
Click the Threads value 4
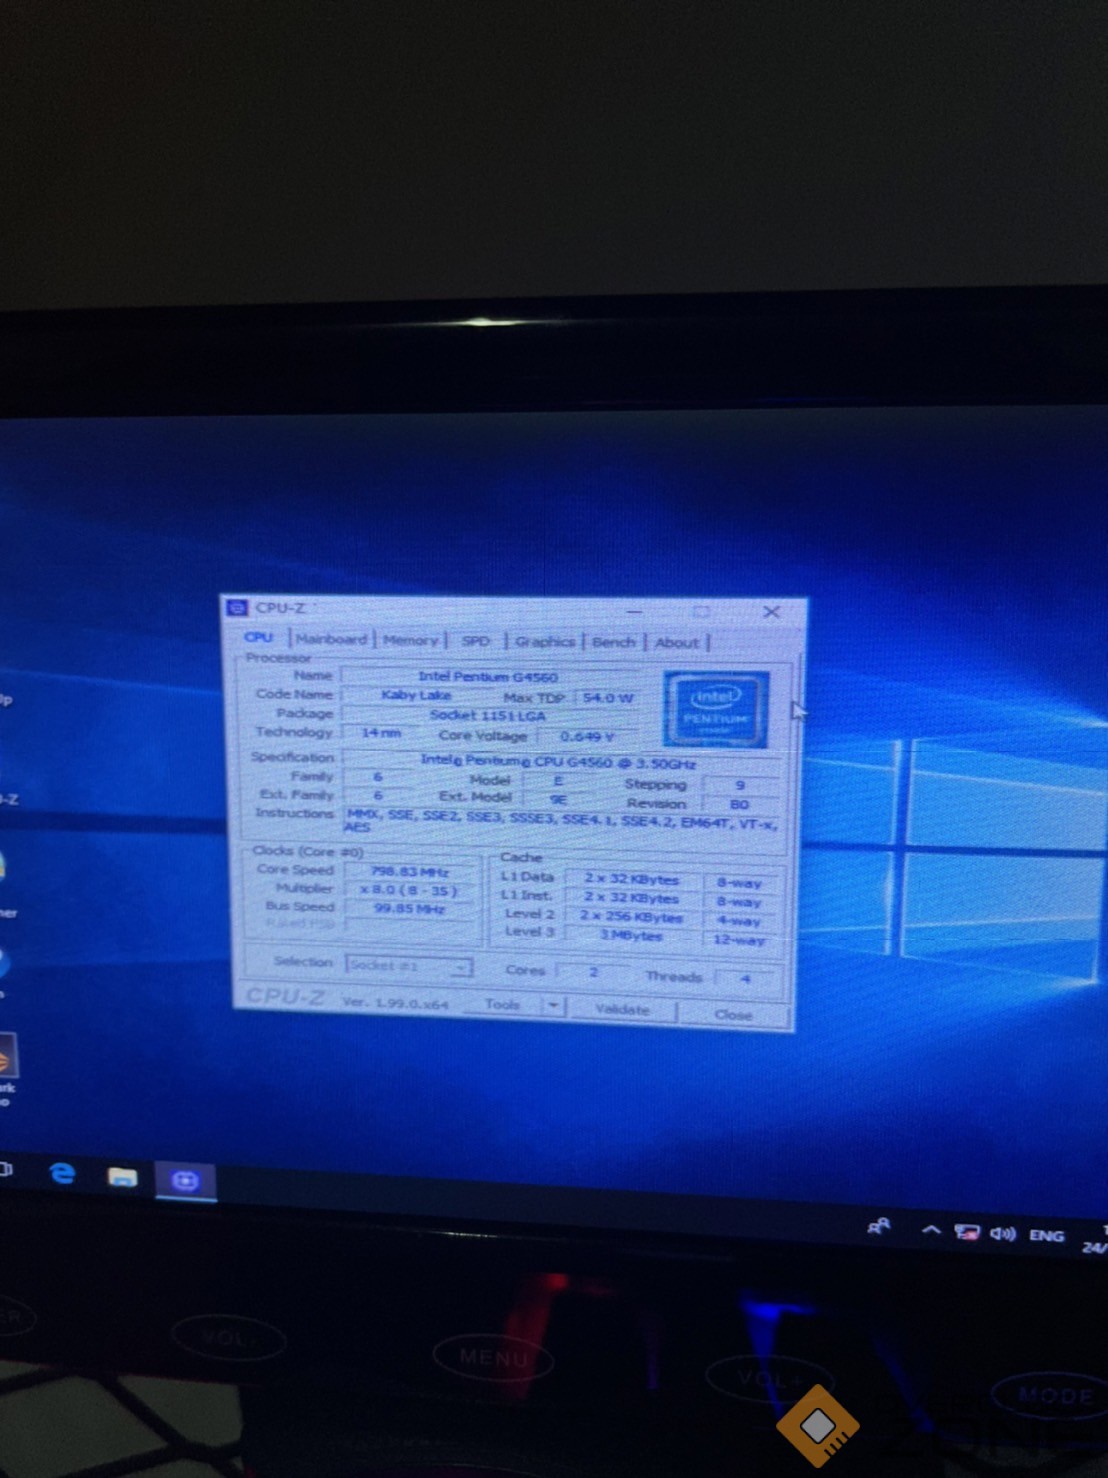(745, 979)
